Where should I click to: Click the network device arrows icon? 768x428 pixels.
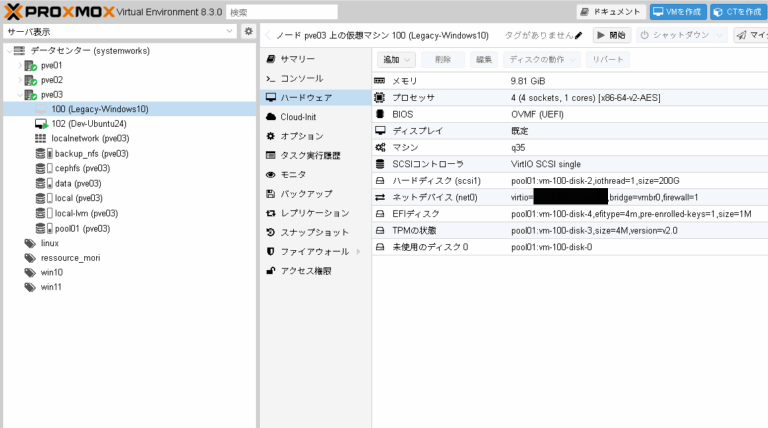[x=380, y=197]
